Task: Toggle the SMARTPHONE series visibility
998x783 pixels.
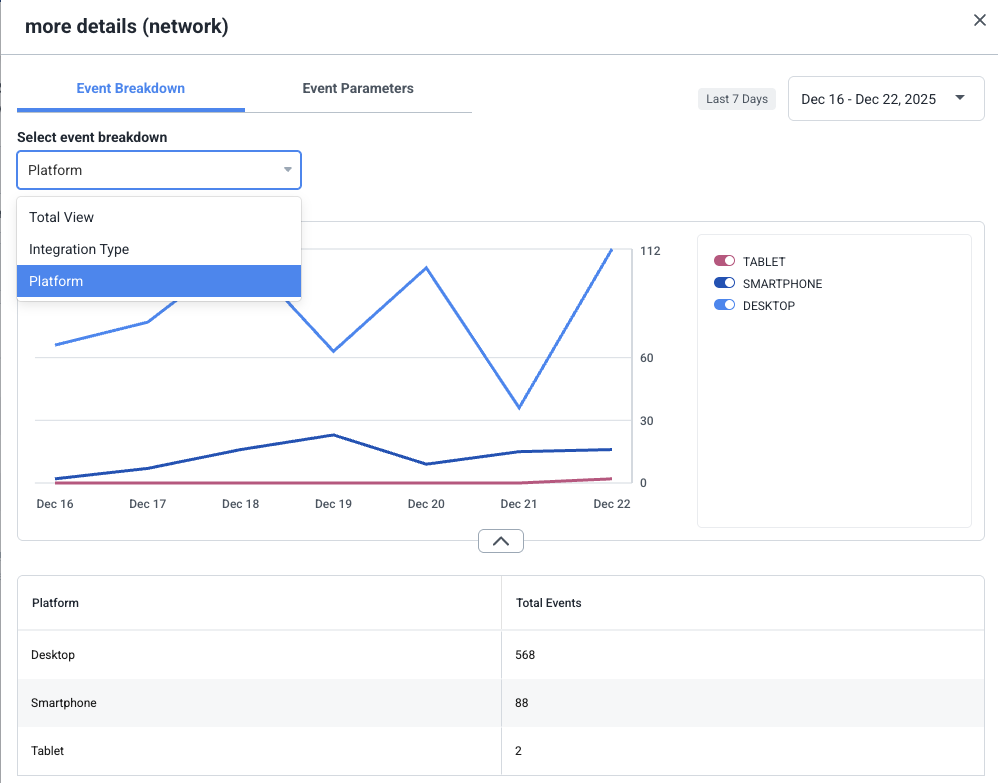Action: click(x=724, y=283)
